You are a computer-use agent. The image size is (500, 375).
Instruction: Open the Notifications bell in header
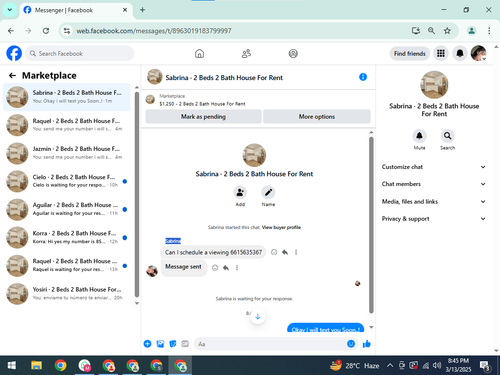(x=460, y=53)
